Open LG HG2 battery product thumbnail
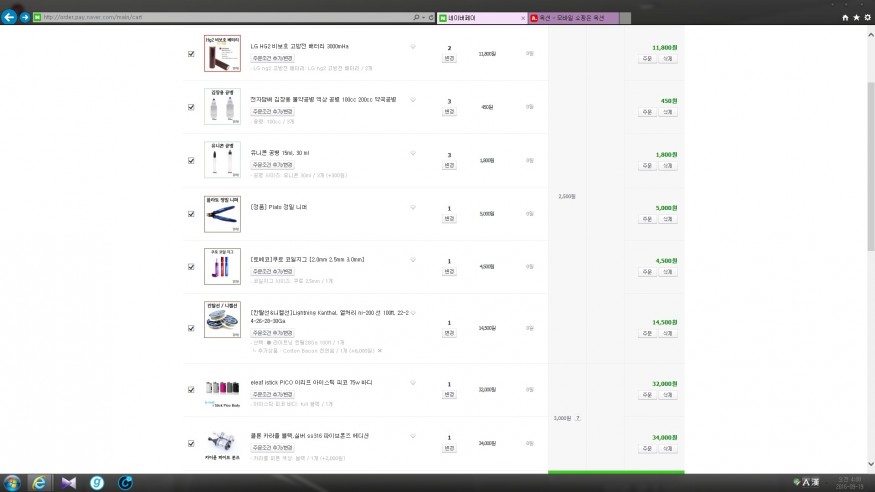Screen dimensions: 875x492 (x=222, y=54)
